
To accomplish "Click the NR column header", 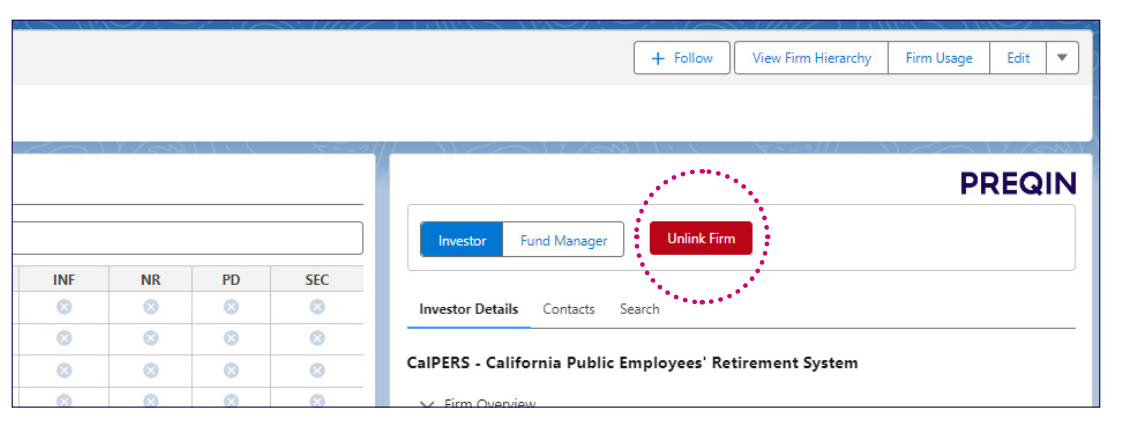I will point(150,280).
